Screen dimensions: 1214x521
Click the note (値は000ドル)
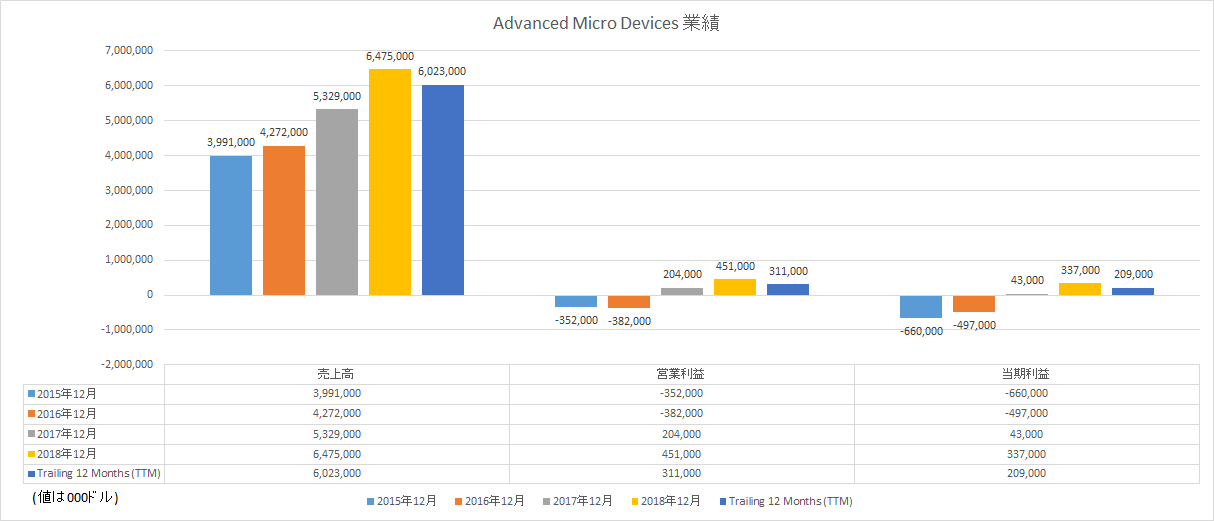click(75, 497)
